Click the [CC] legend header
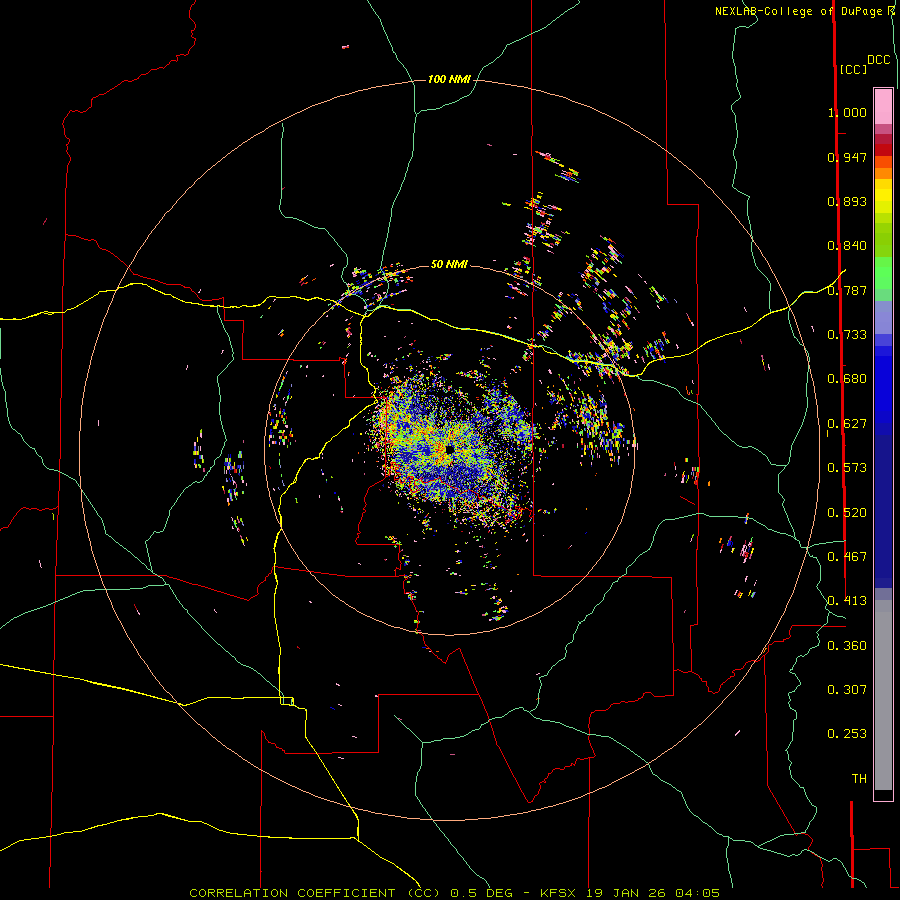The height and width of the screenshot is (900, 900). tap(853, 69)
